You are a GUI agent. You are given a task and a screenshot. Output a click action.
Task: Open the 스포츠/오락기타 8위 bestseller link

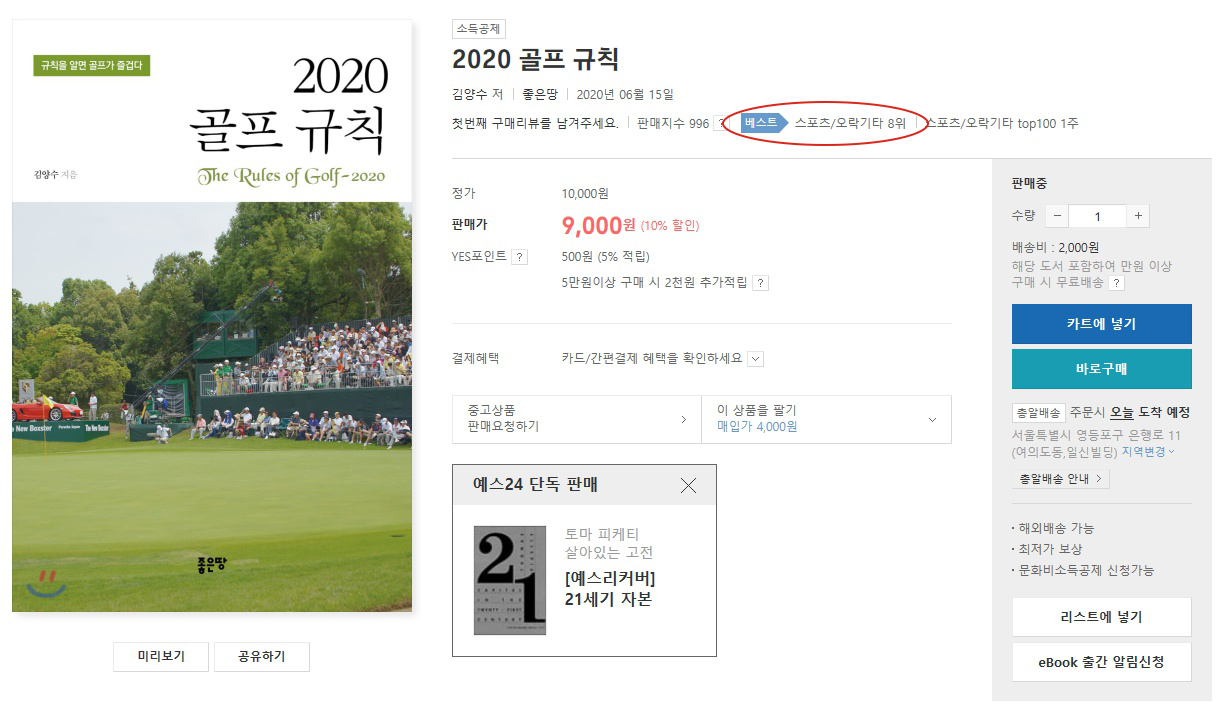[x=850, y=123]
